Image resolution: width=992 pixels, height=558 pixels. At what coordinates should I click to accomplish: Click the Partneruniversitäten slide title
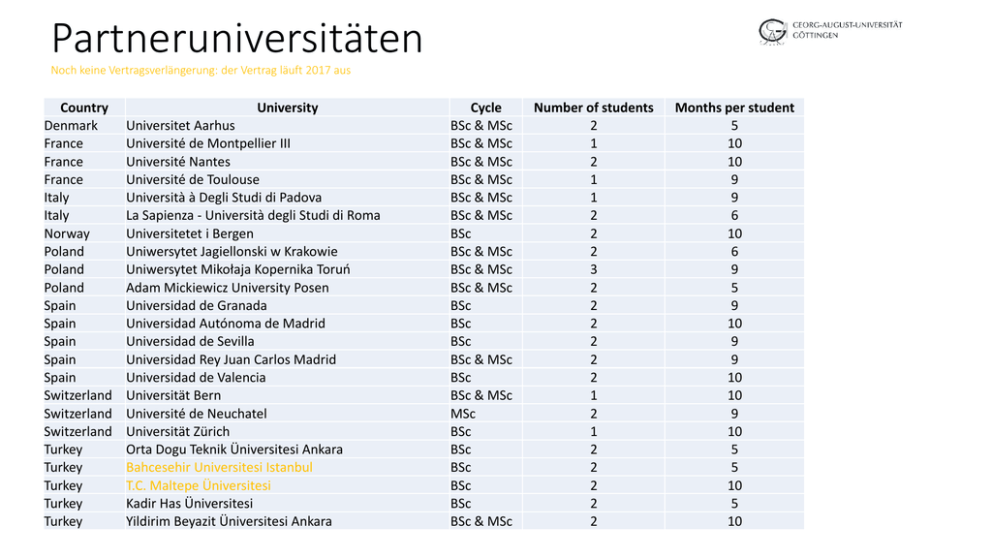click(237, 39)
